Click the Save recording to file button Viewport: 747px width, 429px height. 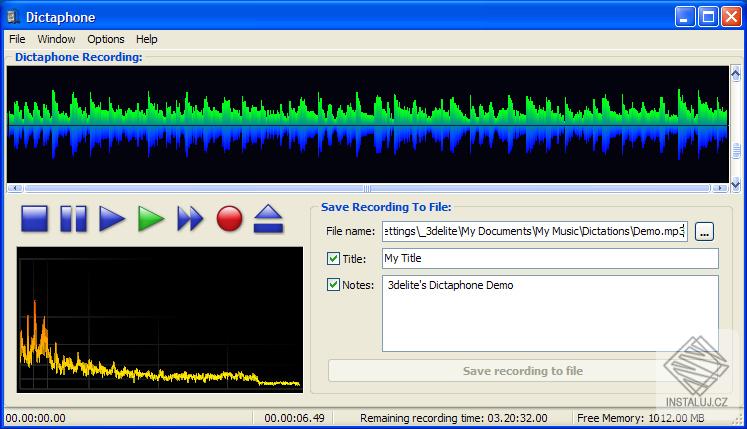(x=523, y=371)
